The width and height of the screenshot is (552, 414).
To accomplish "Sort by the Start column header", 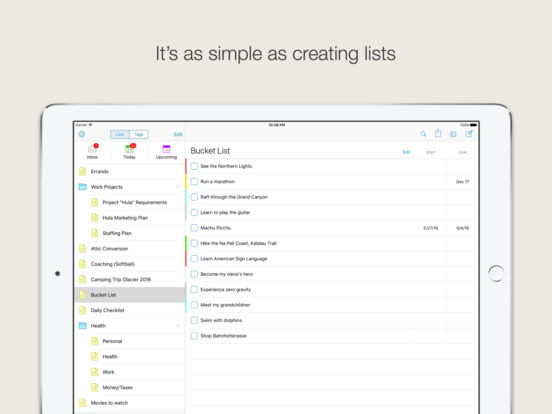I will click(x=431, y=152).
